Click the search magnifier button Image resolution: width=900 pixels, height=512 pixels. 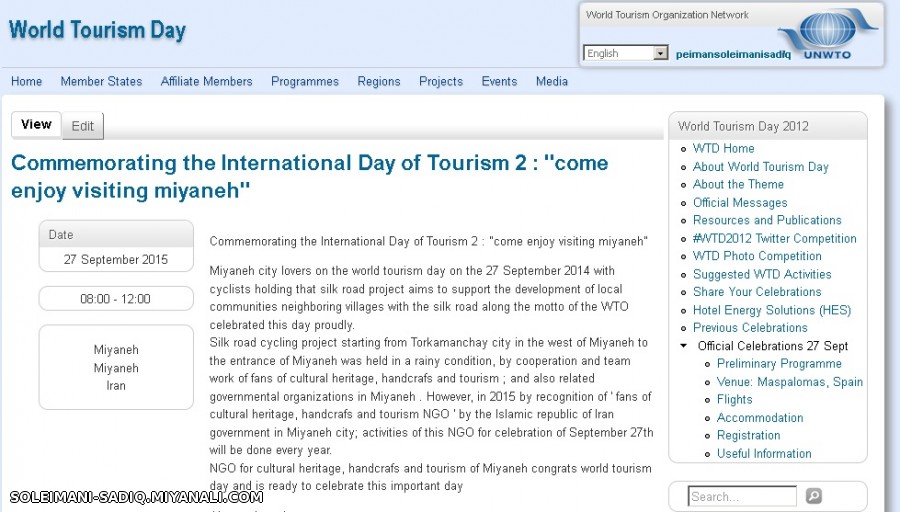point(814,495)
